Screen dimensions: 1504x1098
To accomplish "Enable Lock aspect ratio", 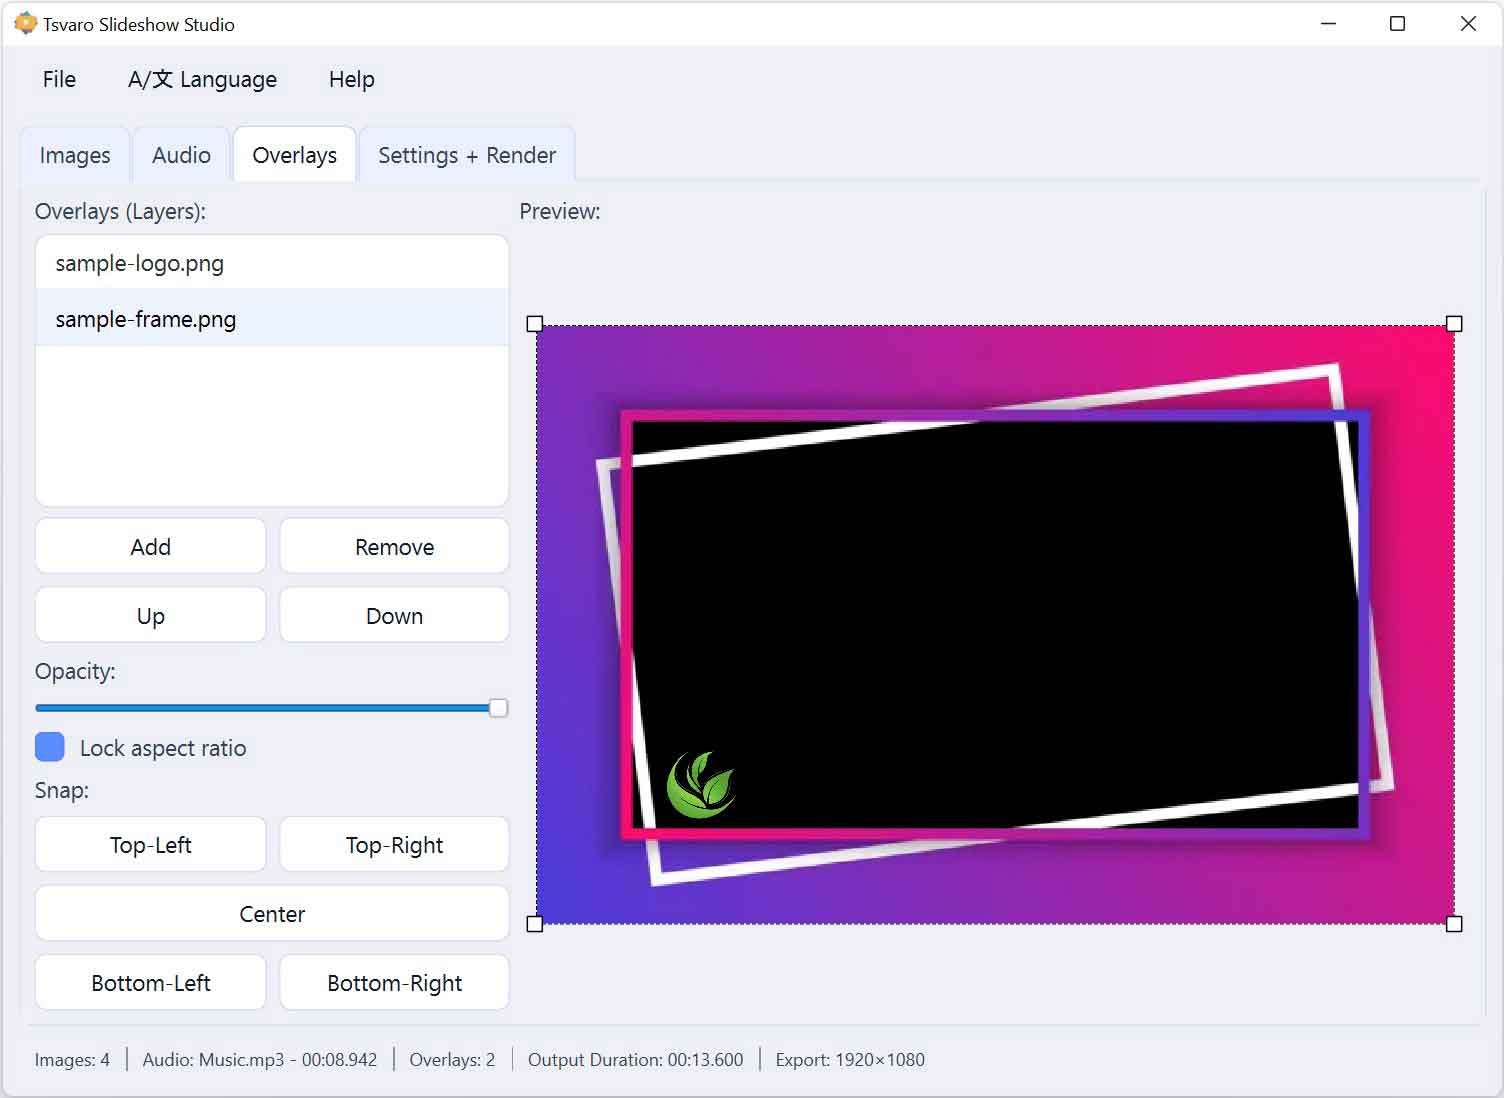I will click(x=50, y=747).
